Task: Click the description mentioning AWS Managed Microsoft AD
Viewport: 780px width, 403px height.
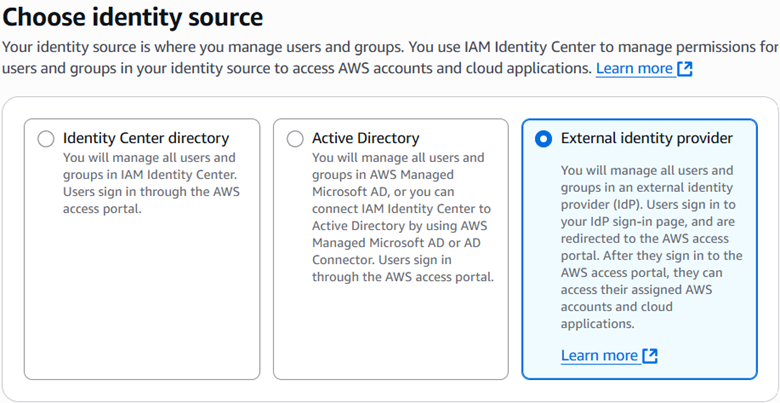Action: [x=403, y=217]
